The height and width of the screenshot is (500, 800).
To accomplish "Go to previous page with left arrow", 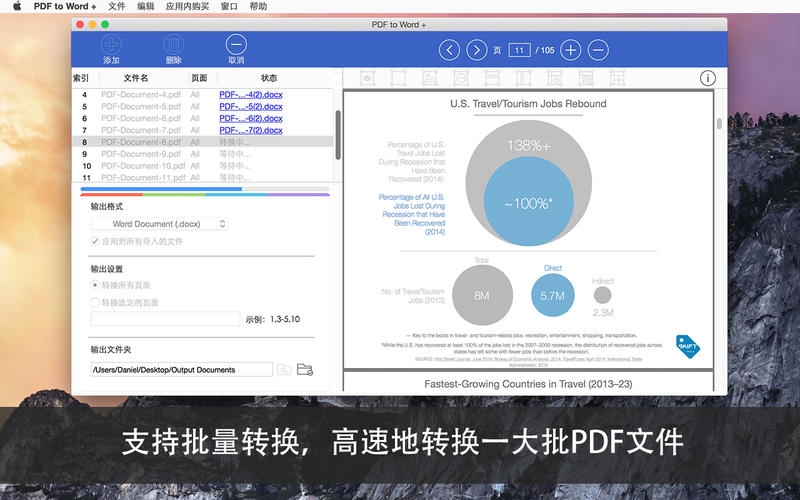I will [x=449, y=50].
